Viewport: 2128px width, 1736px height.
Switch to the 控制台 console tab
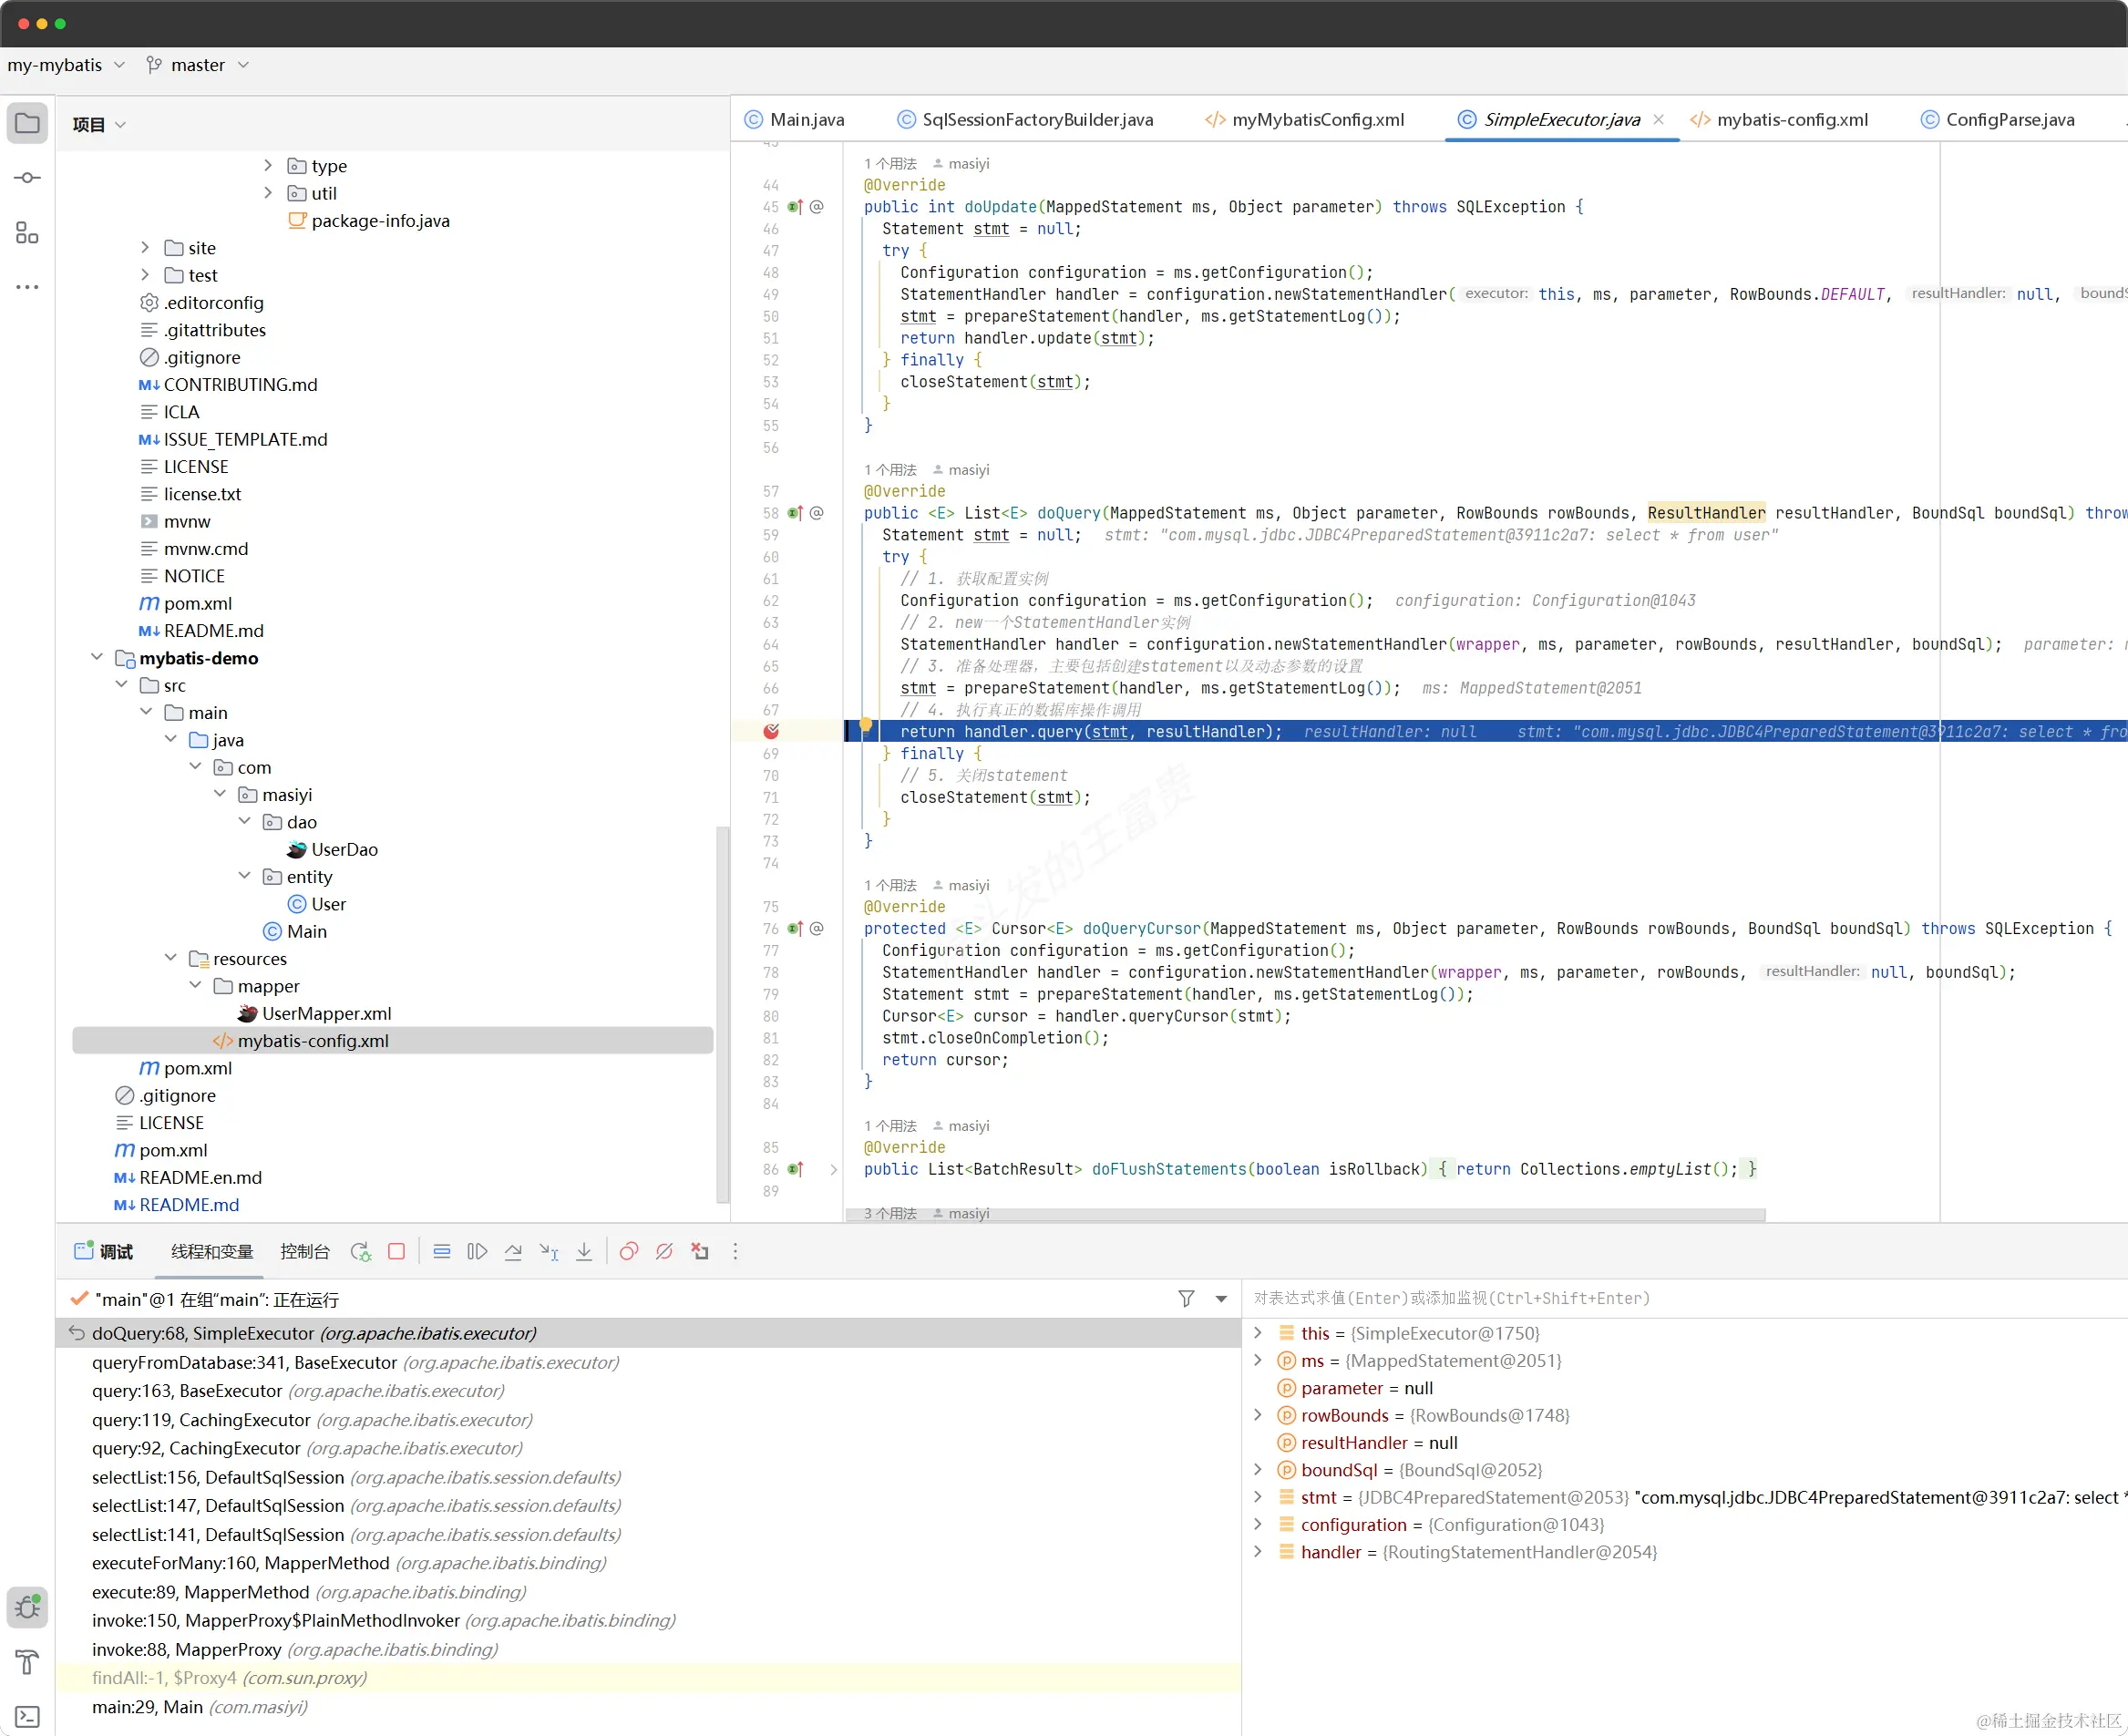click(x=304, y=1252)
